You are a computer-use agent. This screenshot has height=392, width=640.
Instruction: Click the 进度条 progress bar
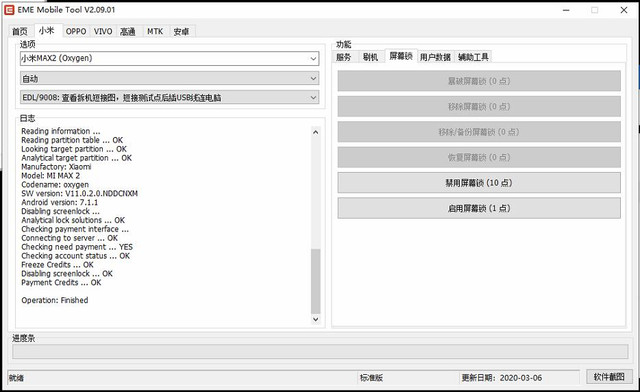tap(320, 352)
